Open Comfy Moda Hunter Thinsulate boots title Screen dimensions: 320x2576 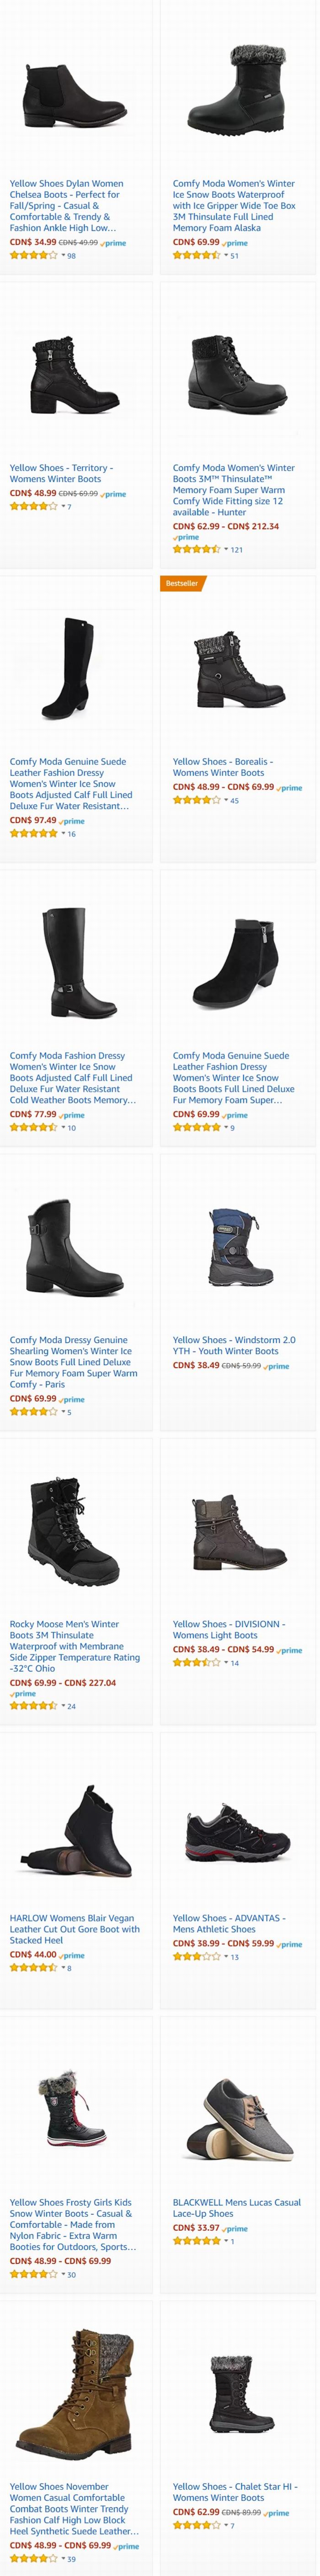point(234,490)
